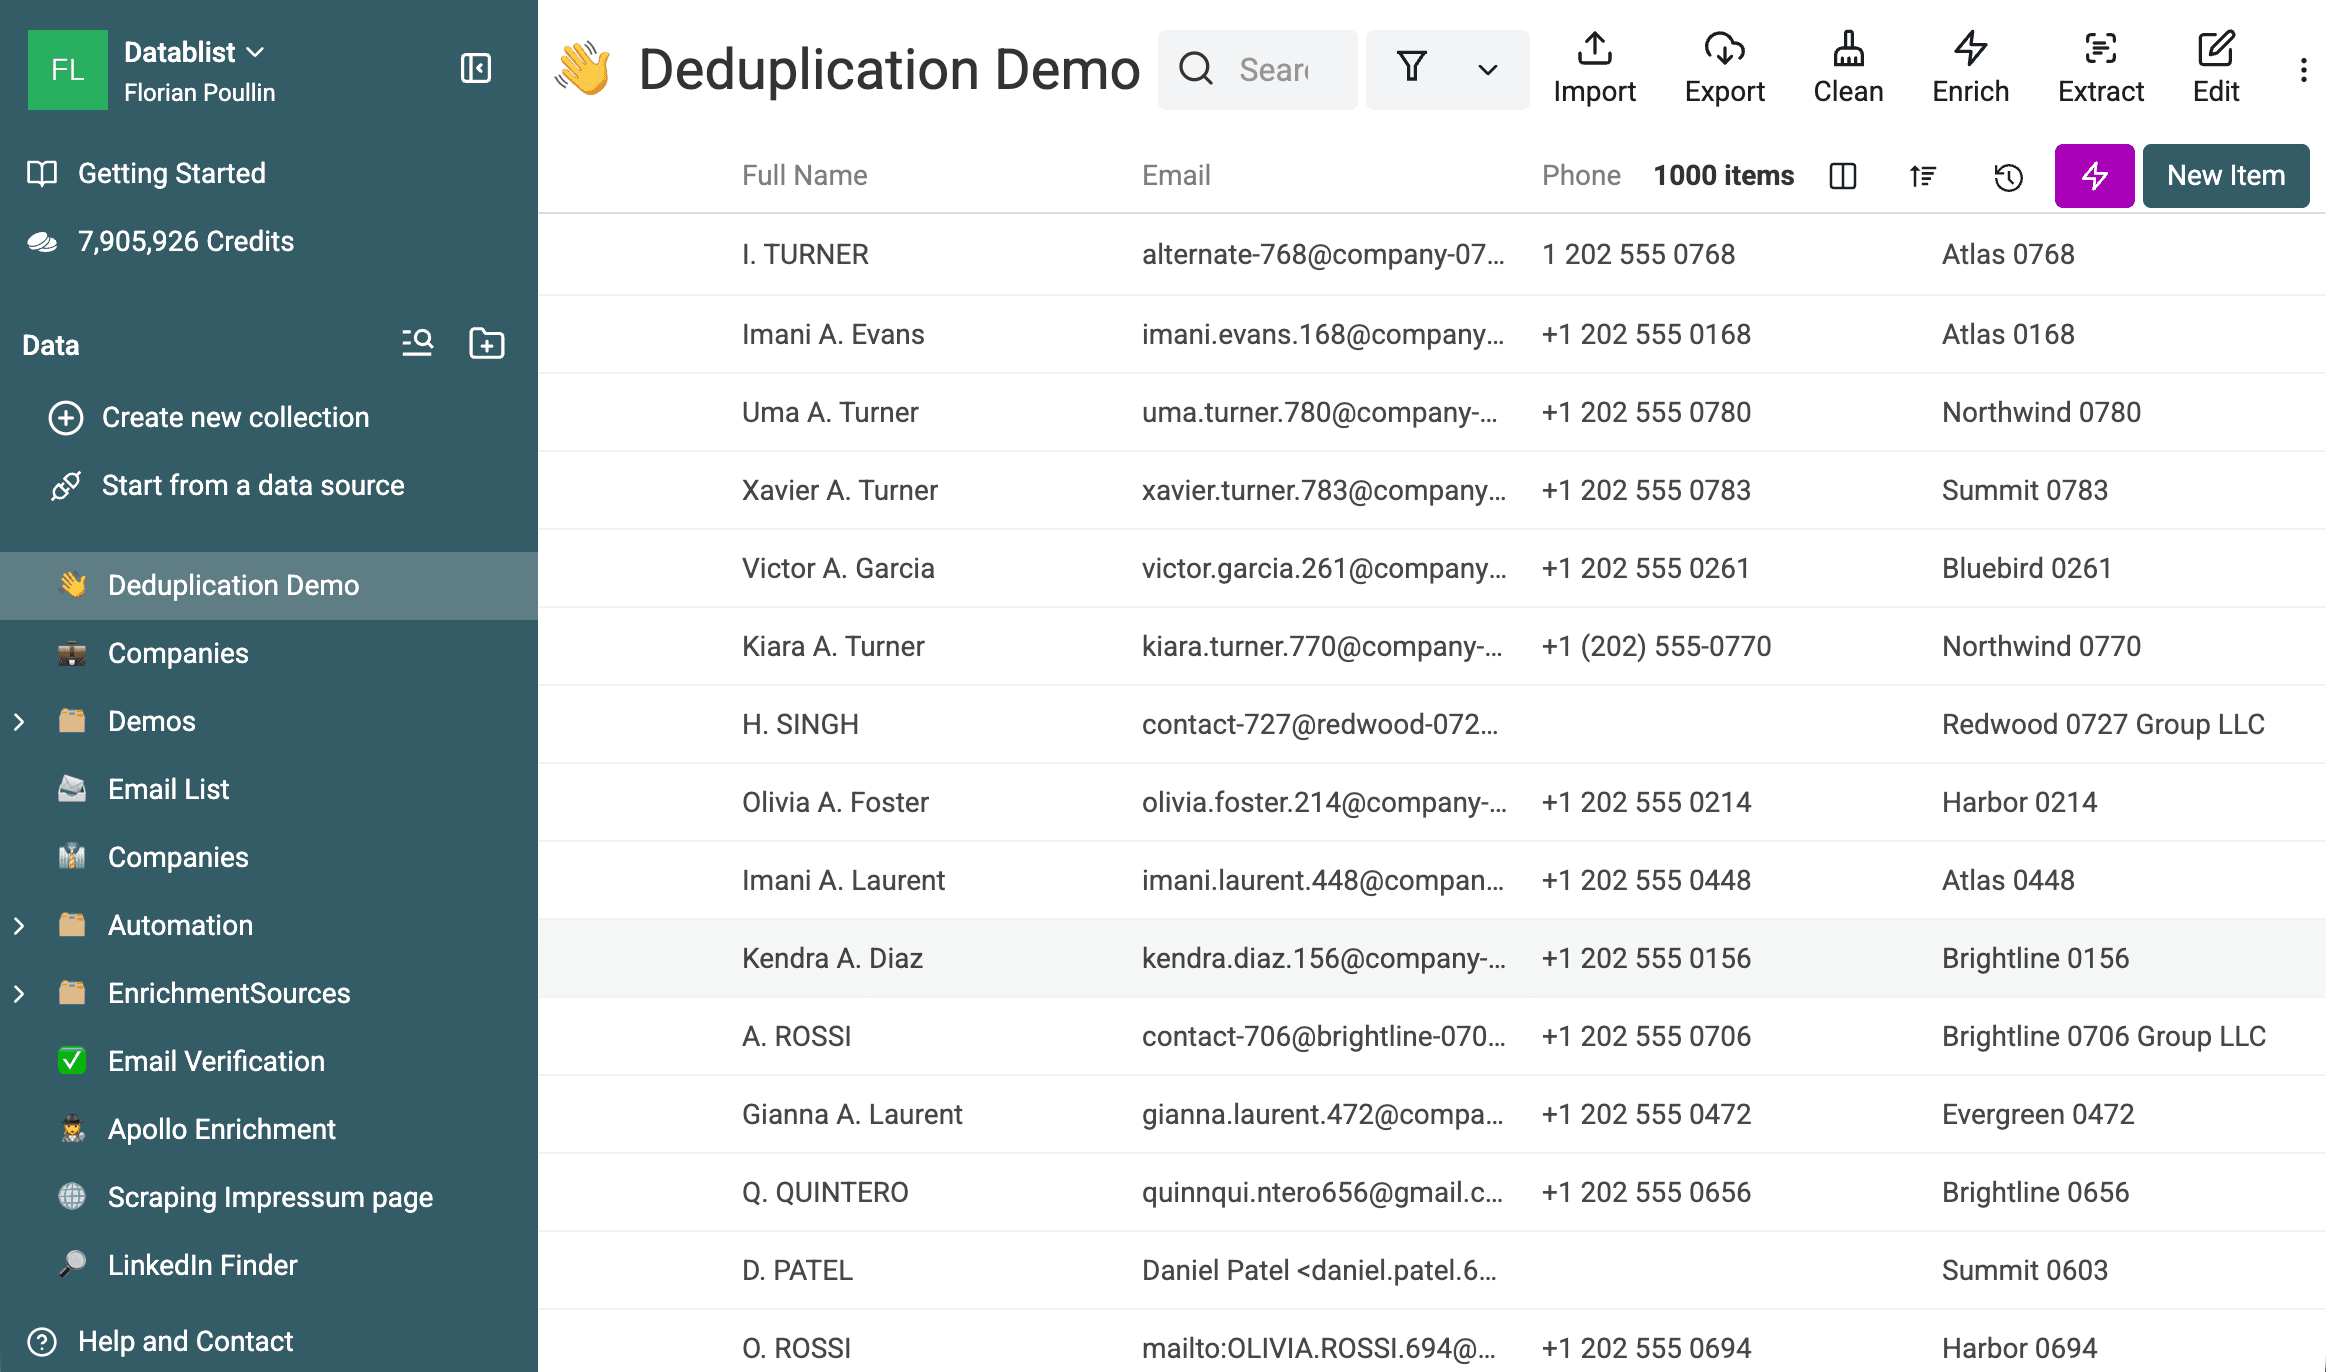Click the New Item button
The height and width of the screenshot is (1372, 2326).
(2226, 176)
